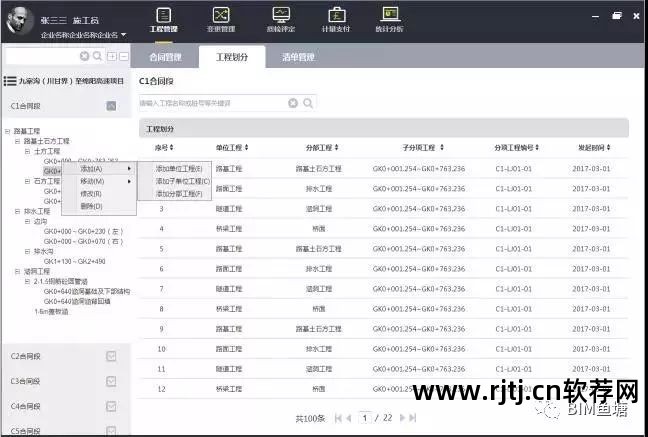Sort the table by 发起时间 column
This screenshot has width=648, height=437.
point(593,148)
